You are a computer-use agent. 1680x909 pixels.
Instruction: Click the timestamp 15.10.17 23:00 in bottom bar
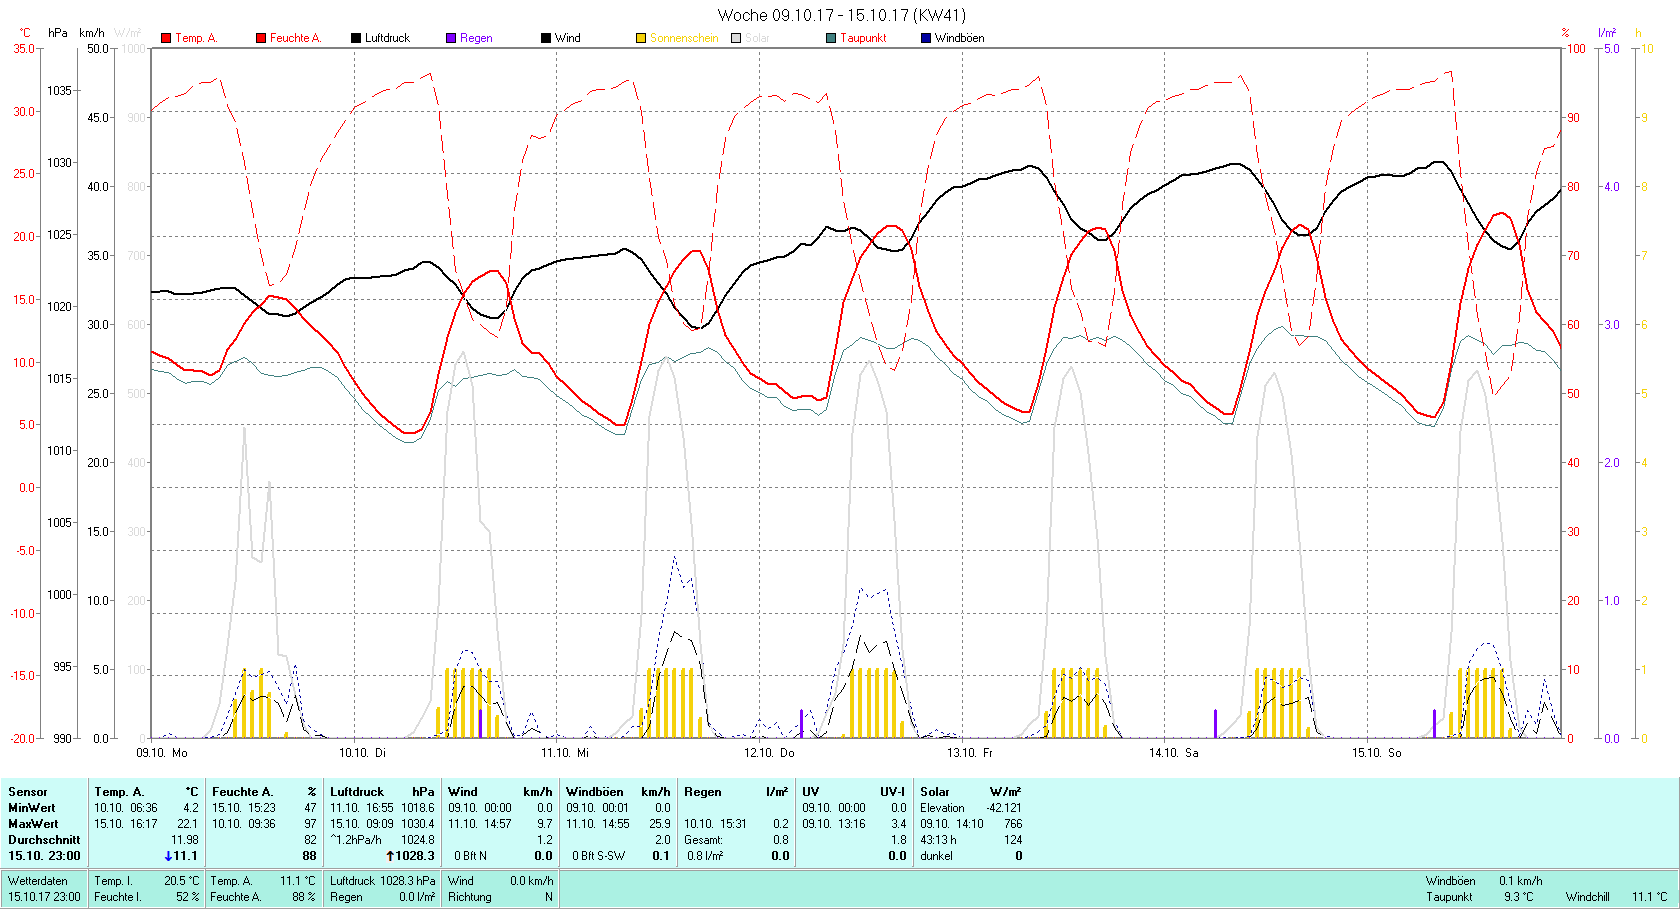point(44,896)
